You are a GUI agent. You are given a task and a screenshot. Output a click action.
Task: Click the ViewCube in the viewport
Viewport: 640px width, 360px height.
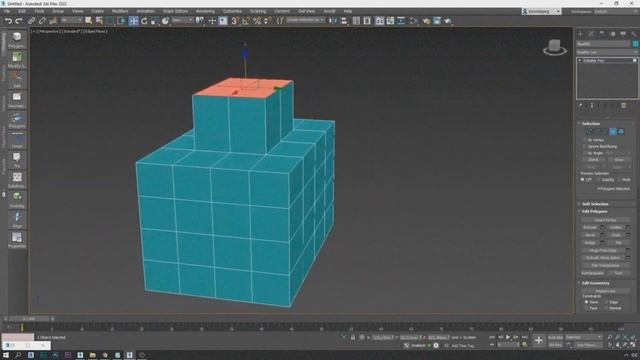coord(555,48)
